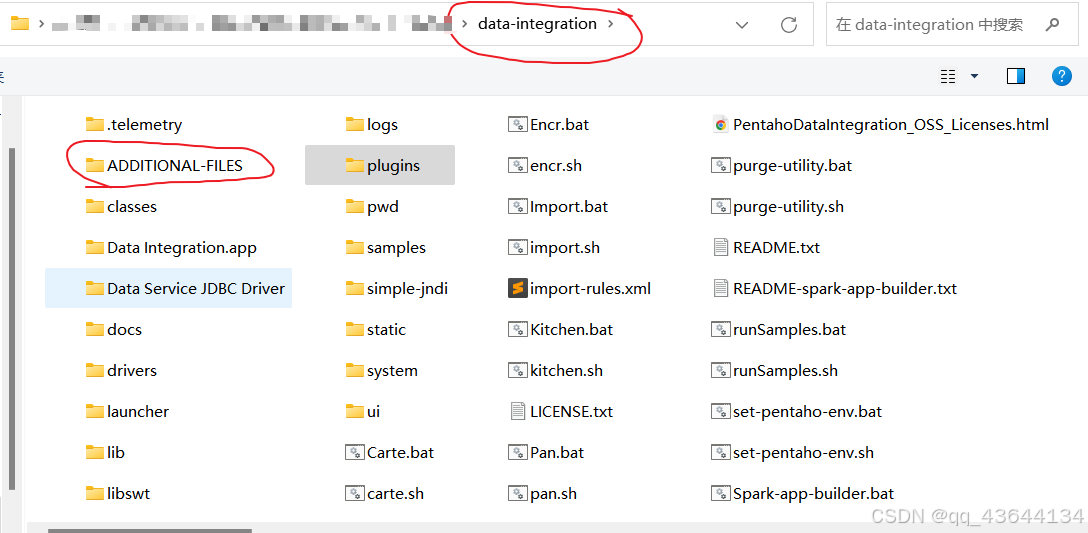The height and width of the screenshot is (533, 1088).
Task: Select README.txt file
Action: pyautogui.click(x=766, y=248)
